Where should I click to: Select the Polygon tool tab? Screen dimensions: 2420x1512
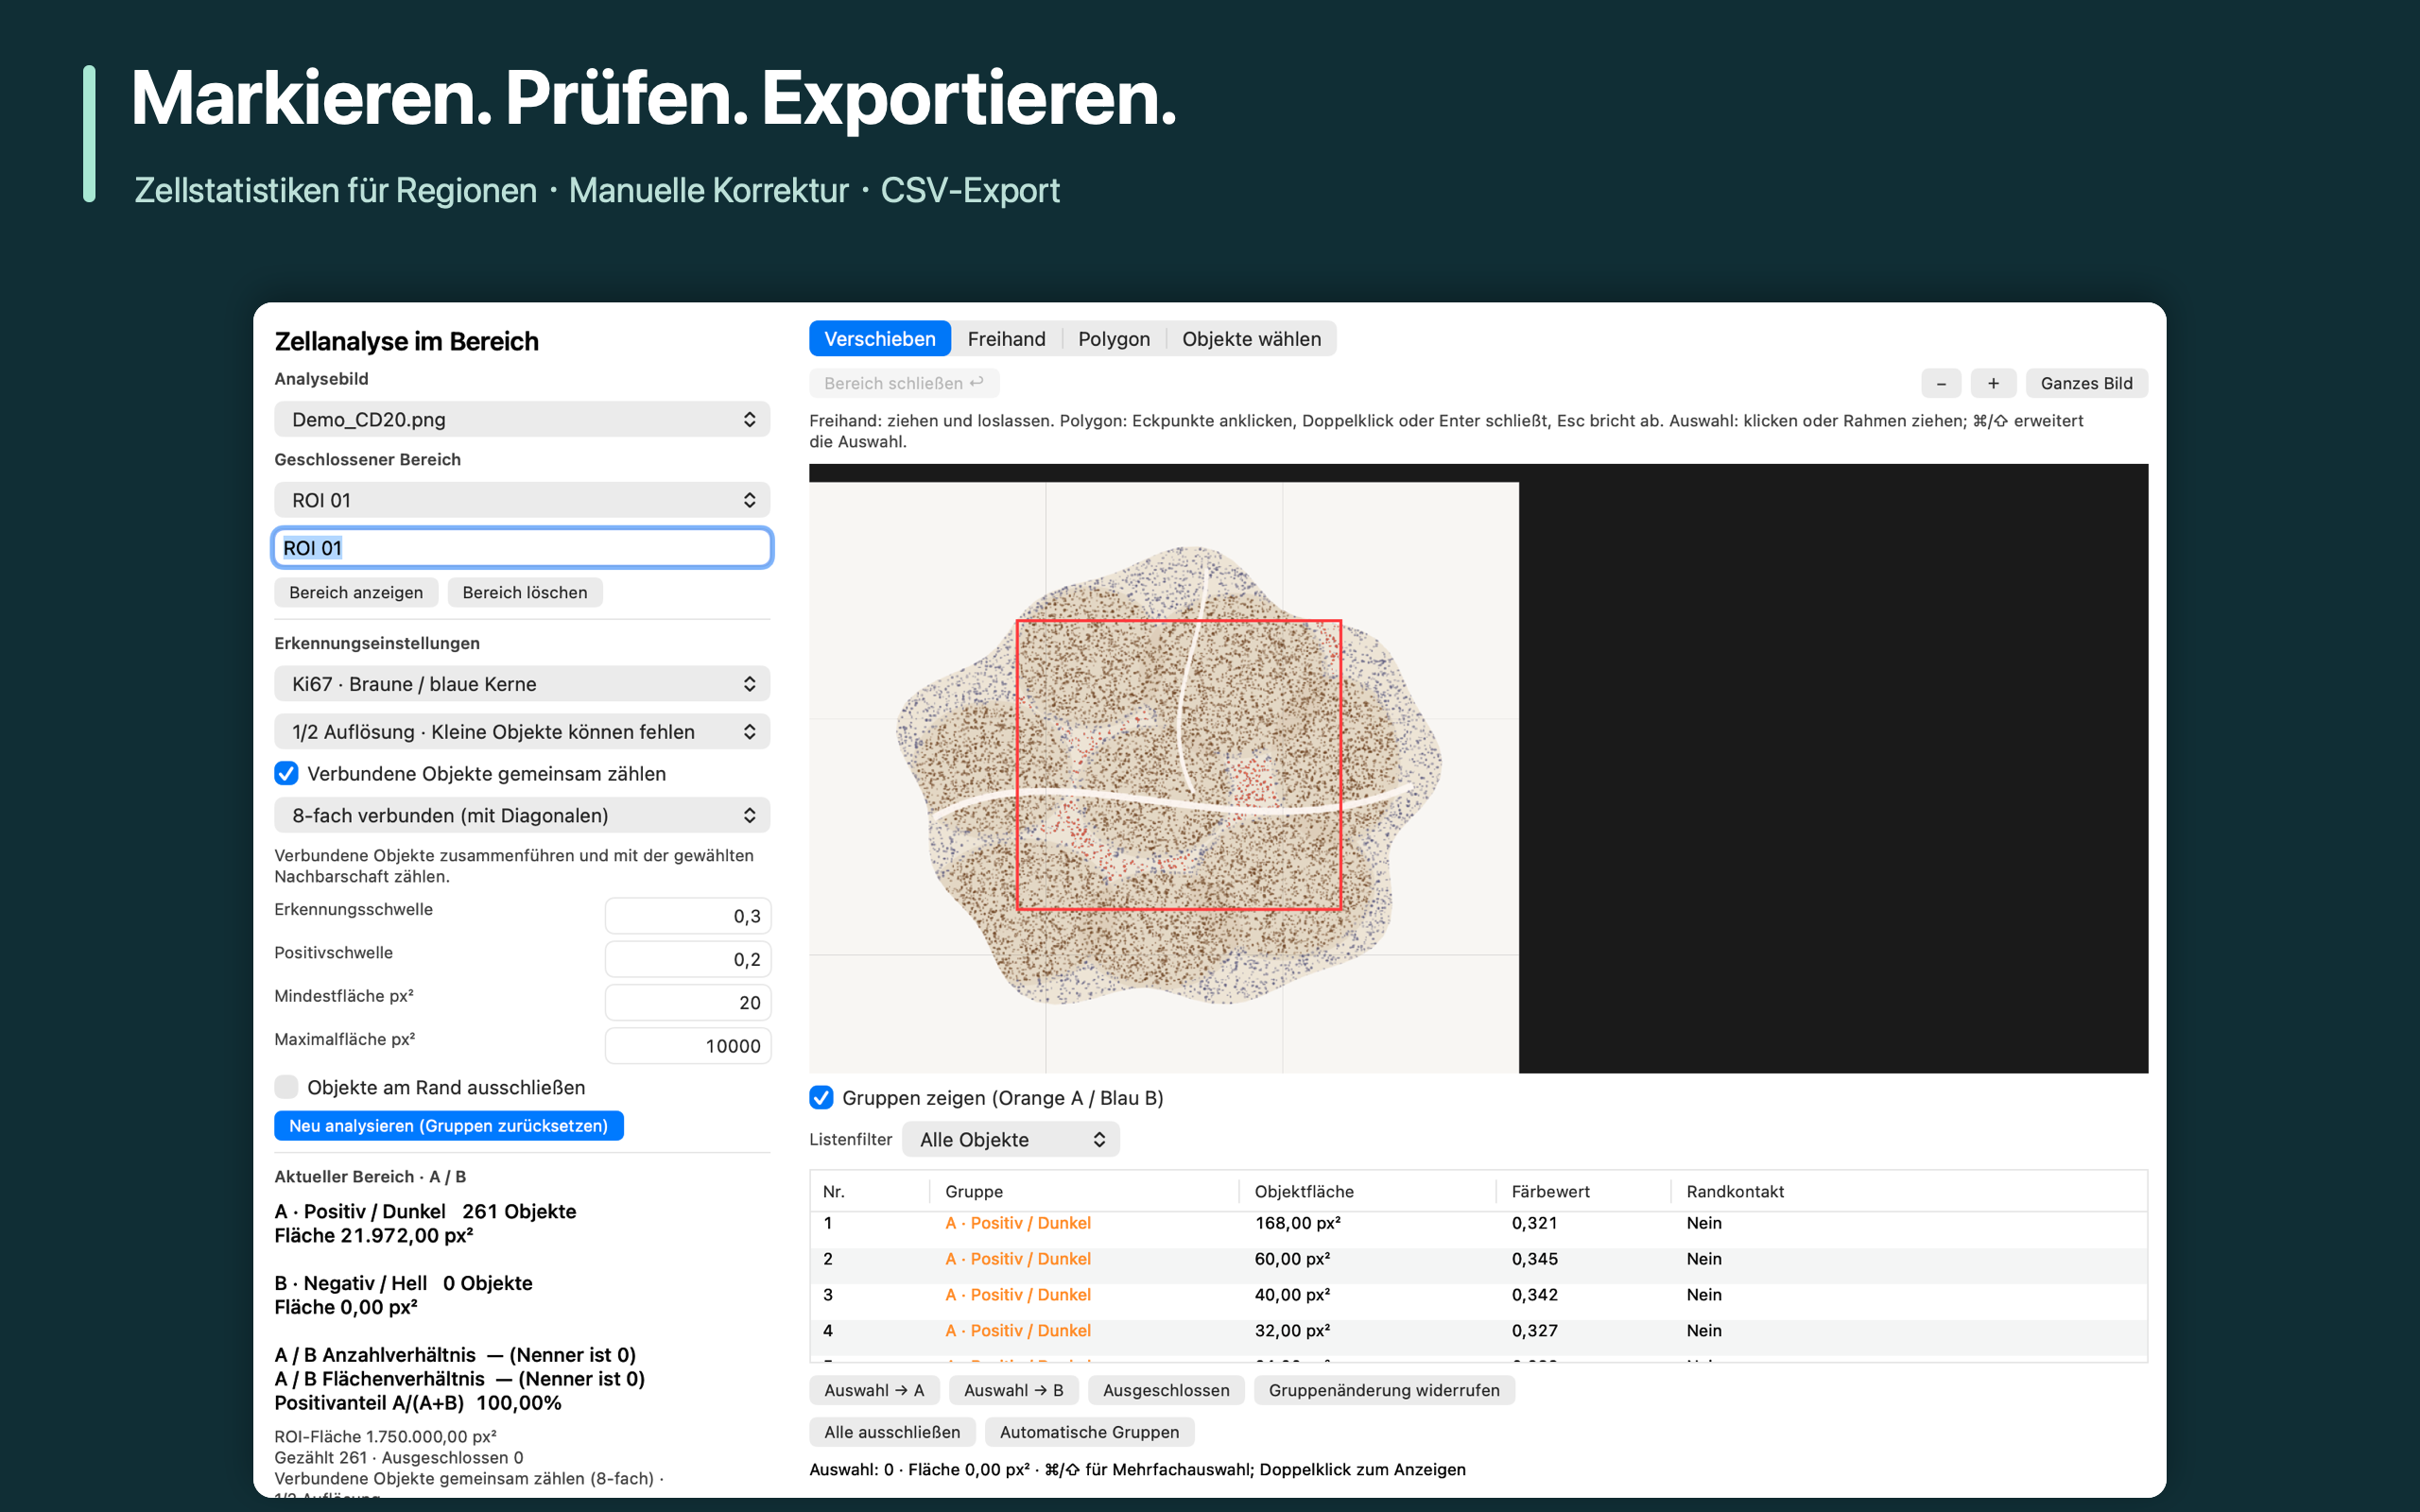click(1114, 339)
